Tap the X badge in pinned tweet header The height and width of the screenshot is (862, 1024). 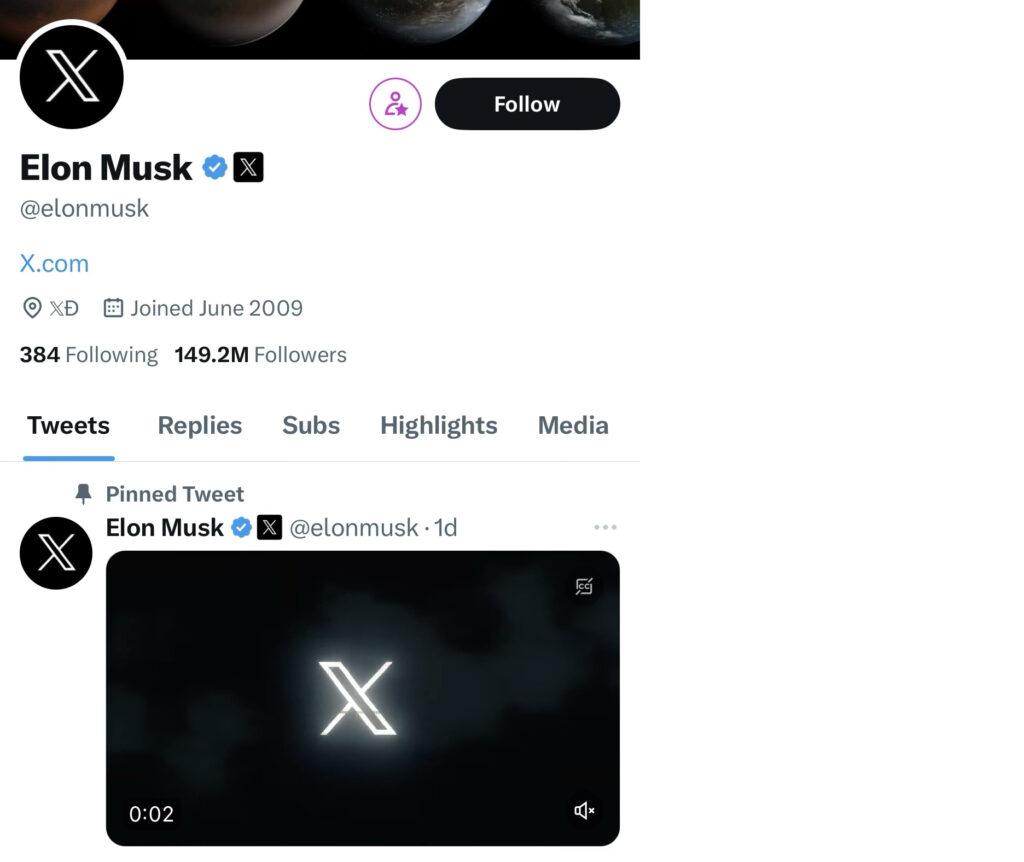click(x=269, y=527)
